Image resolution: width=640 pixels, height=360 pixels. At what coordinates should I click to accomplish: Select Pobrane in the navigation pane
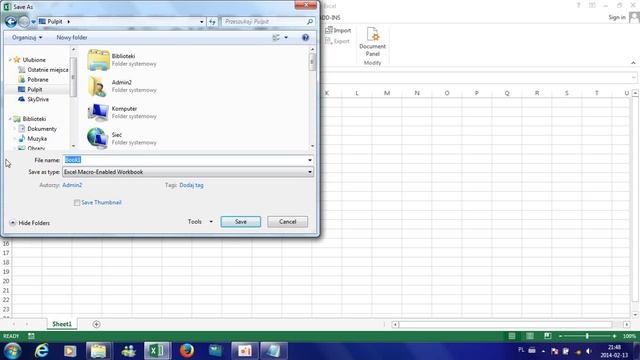(x=33, y=80)
